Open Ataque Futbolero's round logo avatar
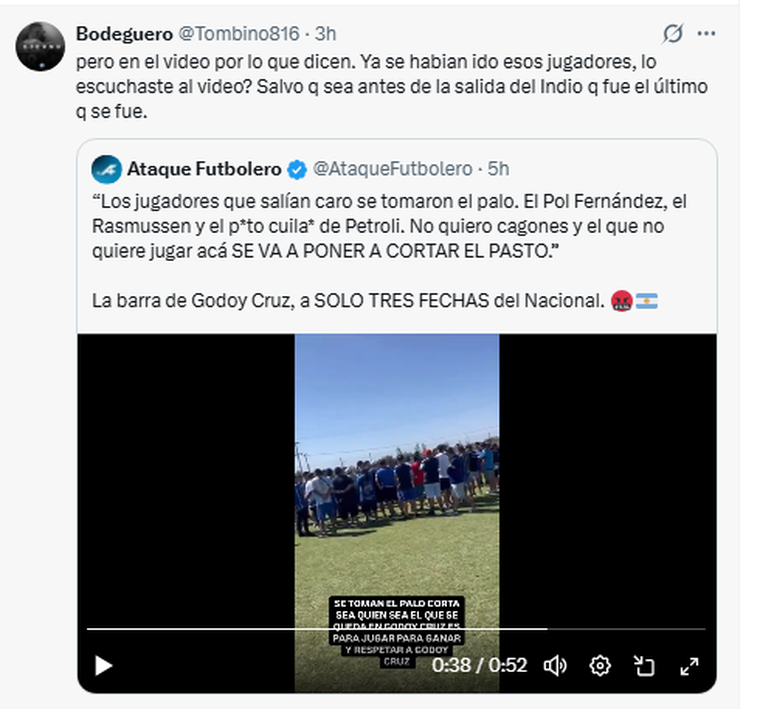This screenshot has height=709, width=760. (x=107, y=169)
